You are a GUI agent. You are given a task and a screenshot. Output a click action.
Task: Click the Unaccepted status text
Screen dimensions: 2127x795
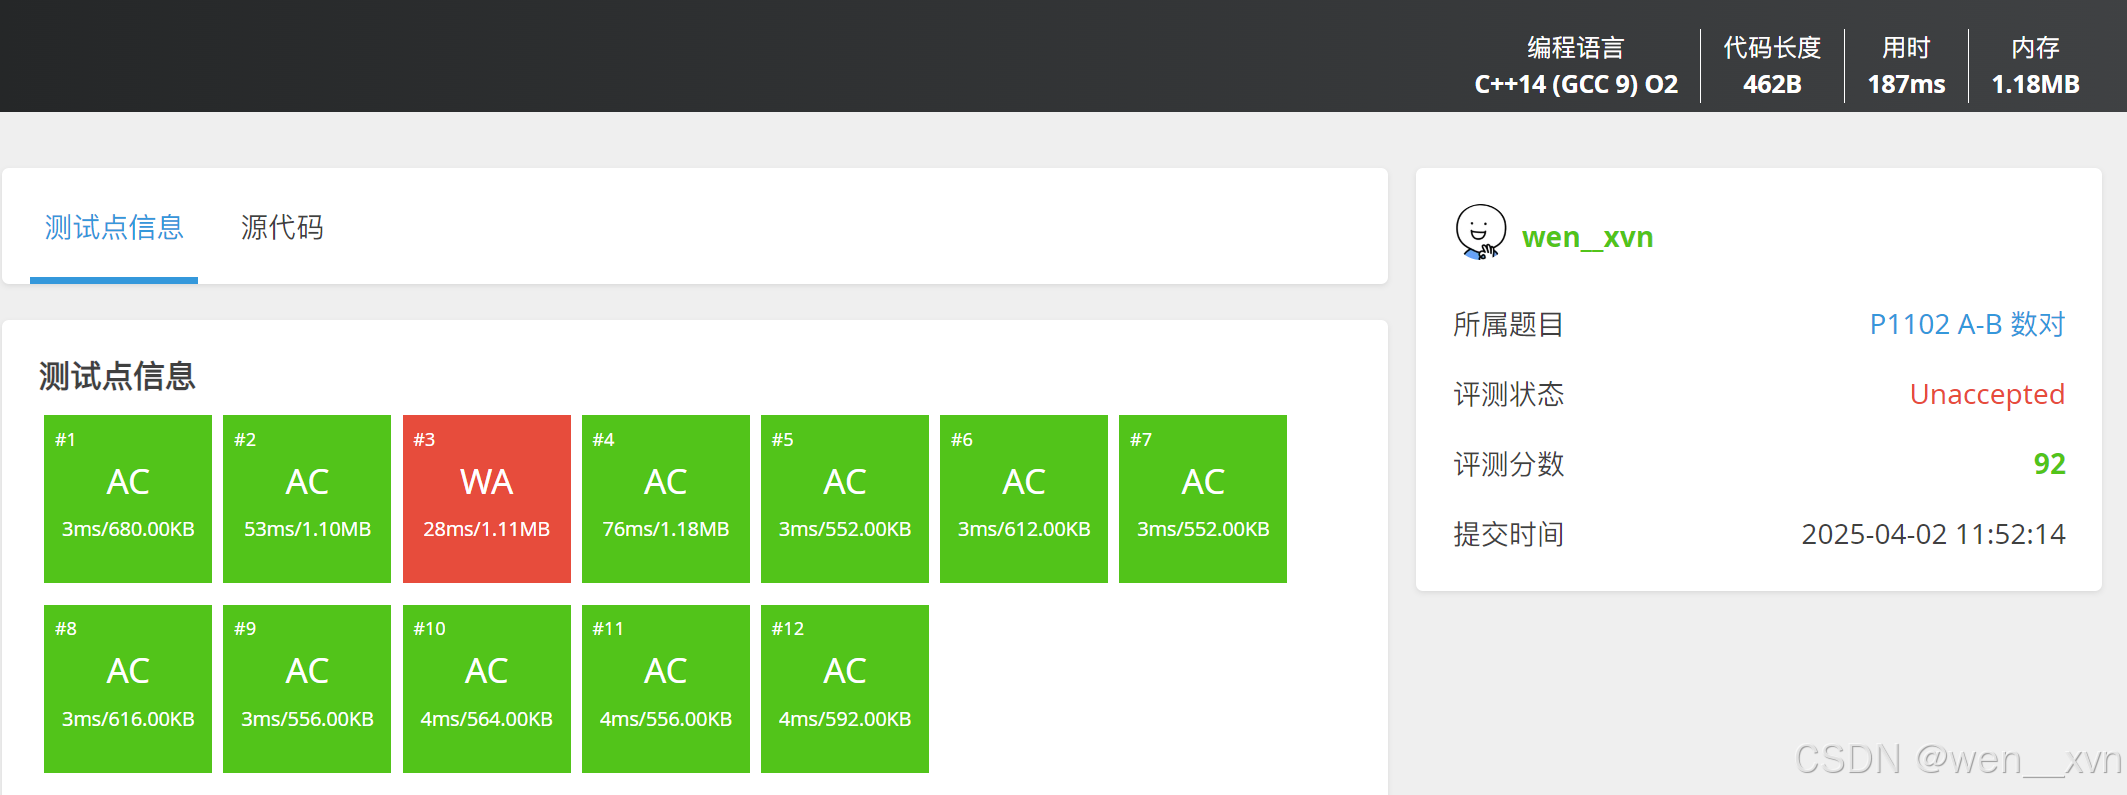pyautogui.click(x=1987, y=394)
